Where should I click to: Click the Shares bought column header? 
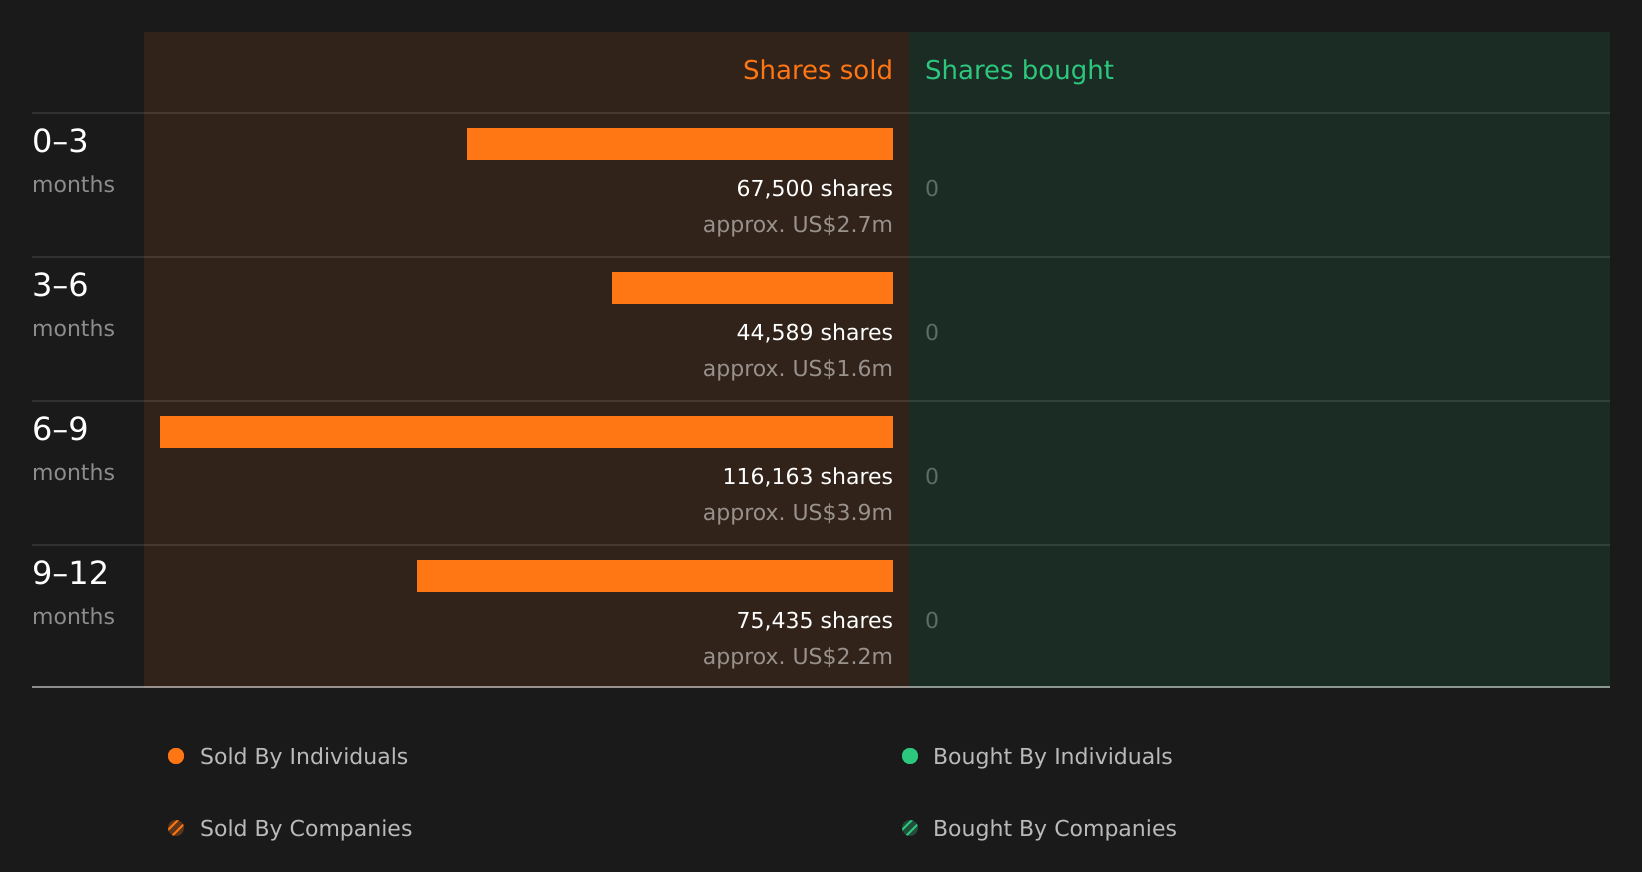tap(1019, 70)
